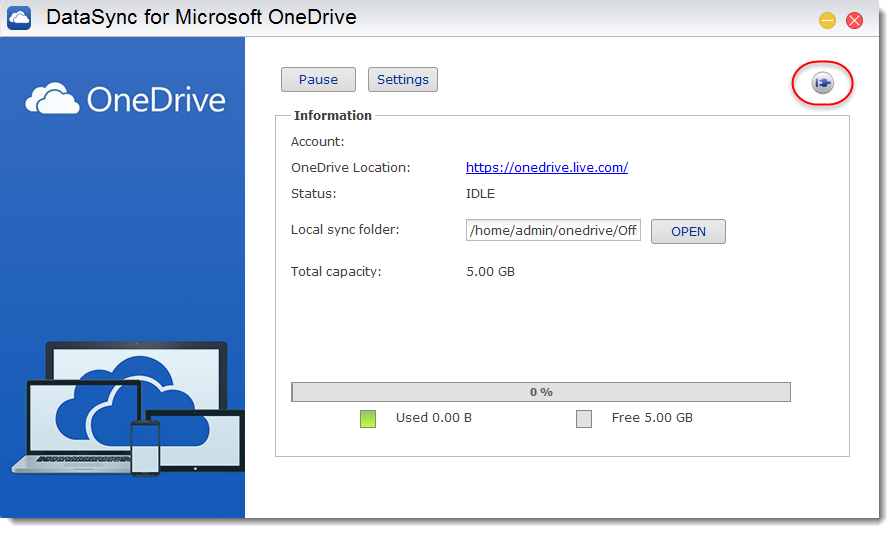894x533 pixels.
Task: Minimize the DataSync window with the yellow button
Action: click(827, 21)
